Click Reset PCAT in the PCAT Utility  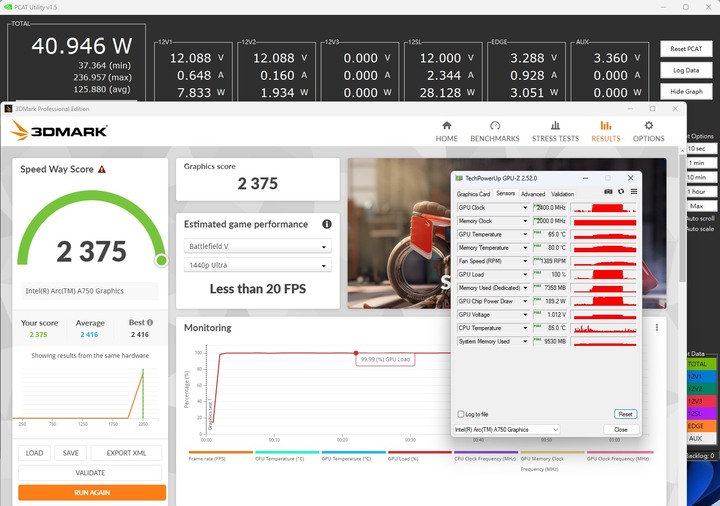pyautogui.click(x=686, y=49)
